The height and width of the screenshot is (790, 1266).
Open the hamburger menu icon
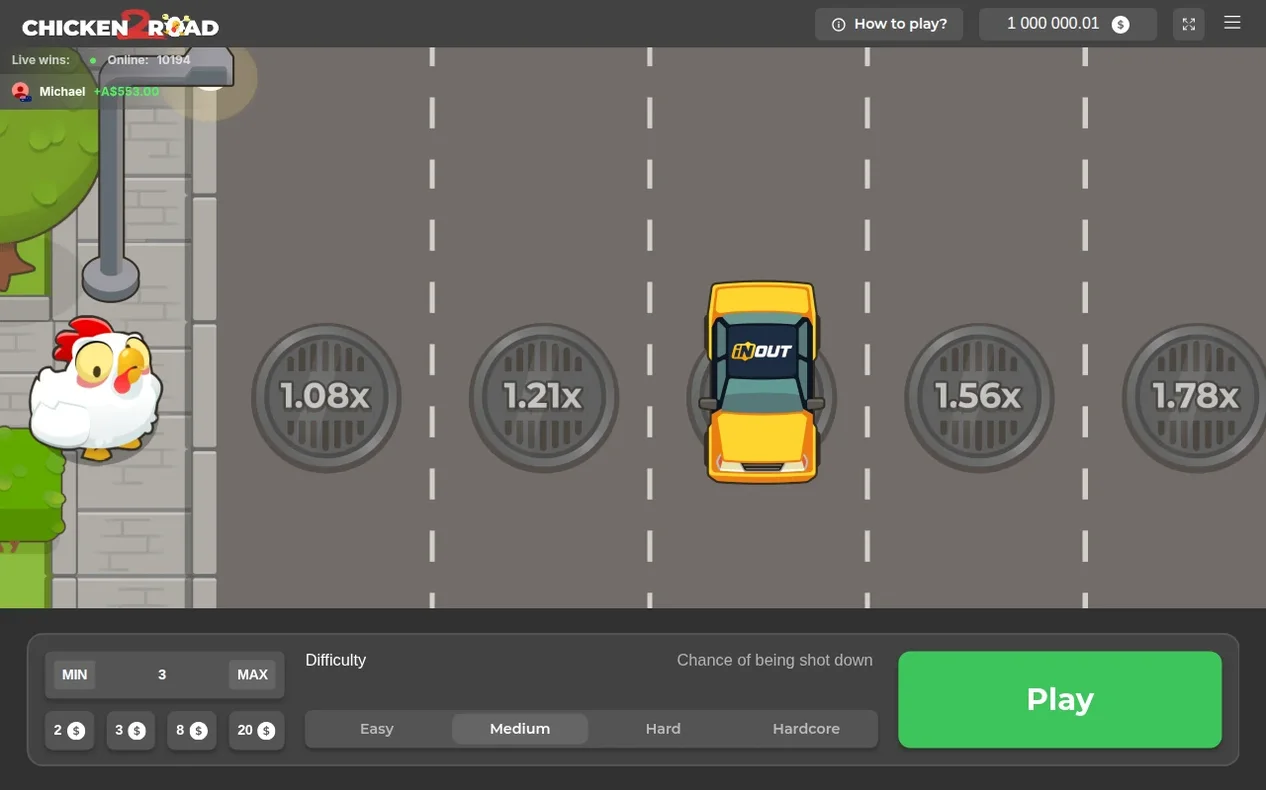tap(1232, 23)
